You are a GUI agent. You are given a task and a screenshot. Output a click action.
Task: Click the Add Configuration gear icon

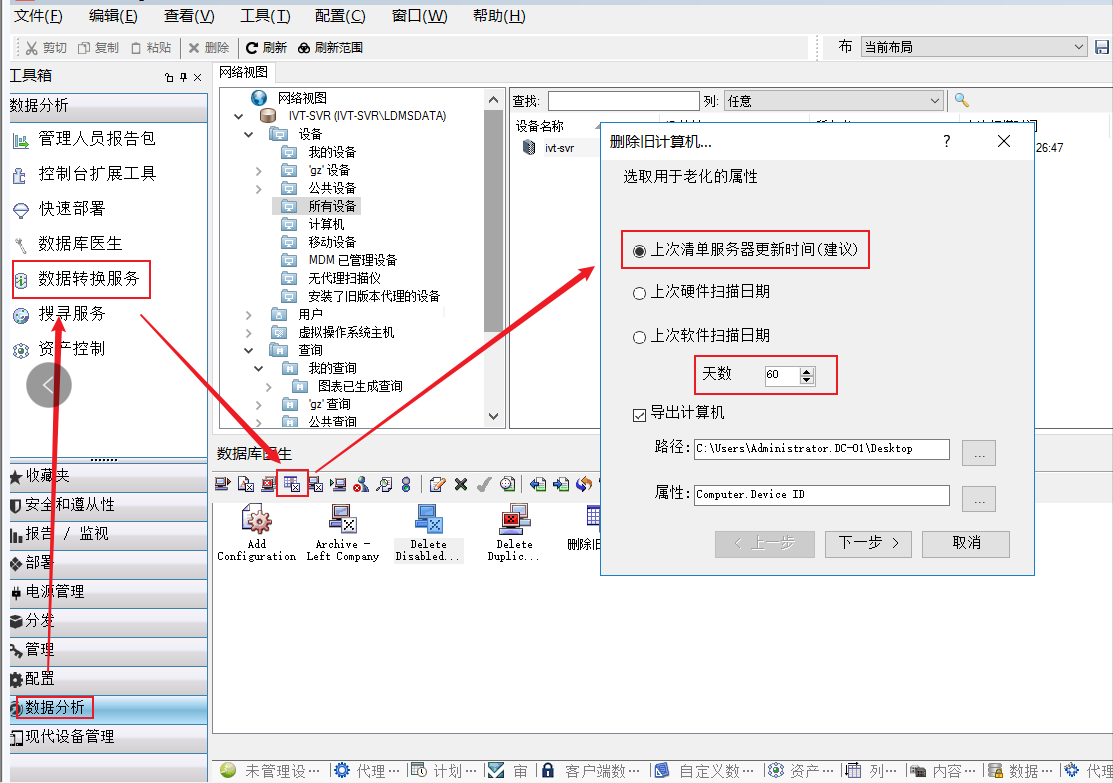(x=257, y=521)
